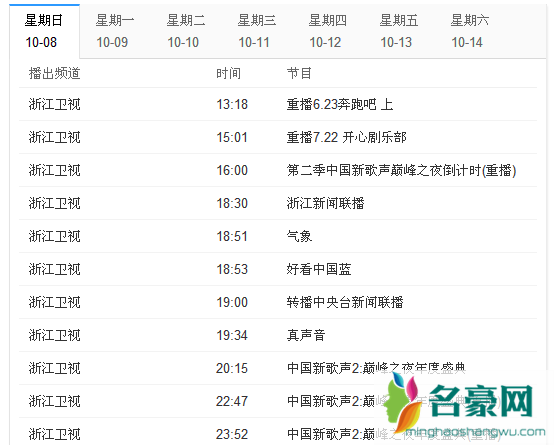
Task: Click 浙江卫视 in the 20:15 row
Action: point(54,368)
